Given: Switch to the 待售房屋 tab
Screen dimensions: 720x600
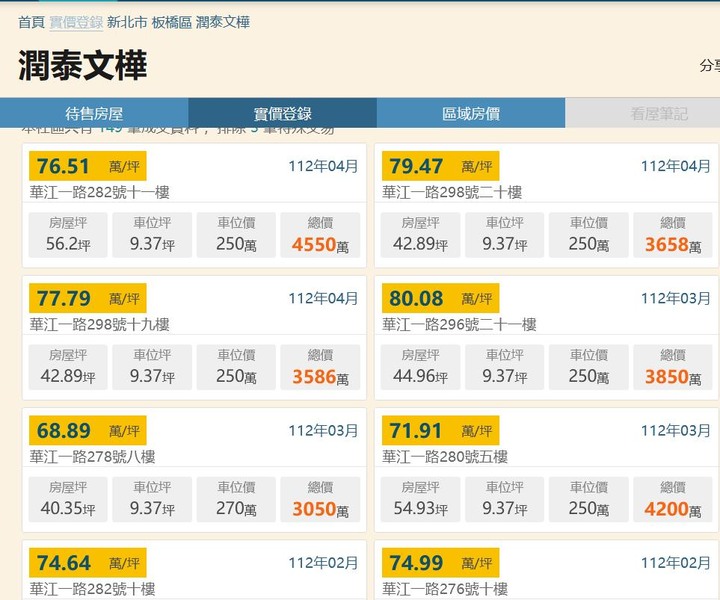Looking at the screenshot, I should pyautogui.click(x=94, y=113).
